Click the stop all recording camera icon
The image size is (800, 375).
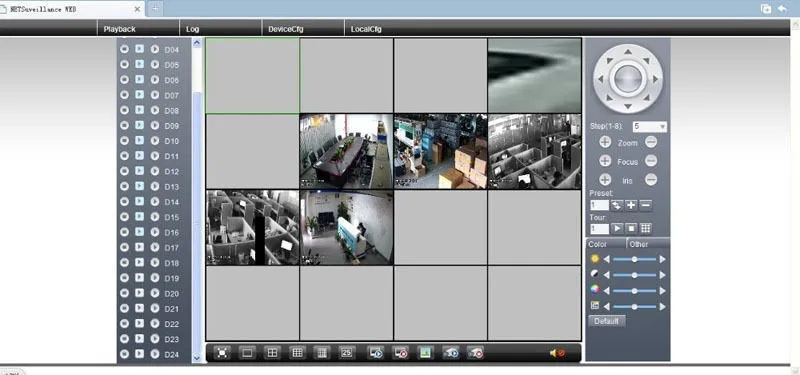pyautogui.click(x=475, y=353)
